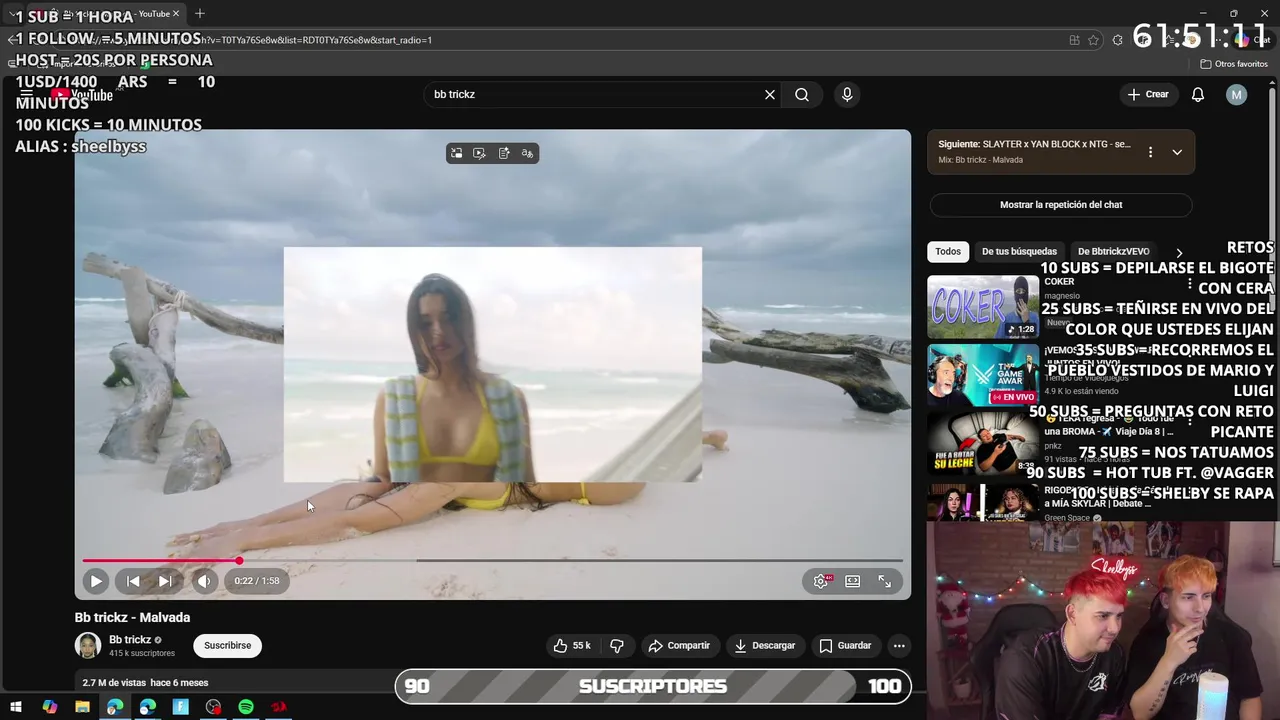Like the video (55 k)
Screen dimensions: 1280x720
coord(573,646)
